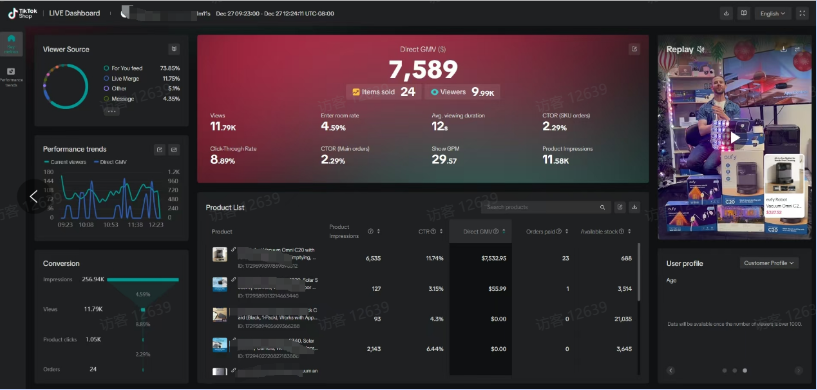Image resolution: width=817 pixels, height=390 pixels.
Task: Click the LIVE Dashboard title
Action: [75, 14]
